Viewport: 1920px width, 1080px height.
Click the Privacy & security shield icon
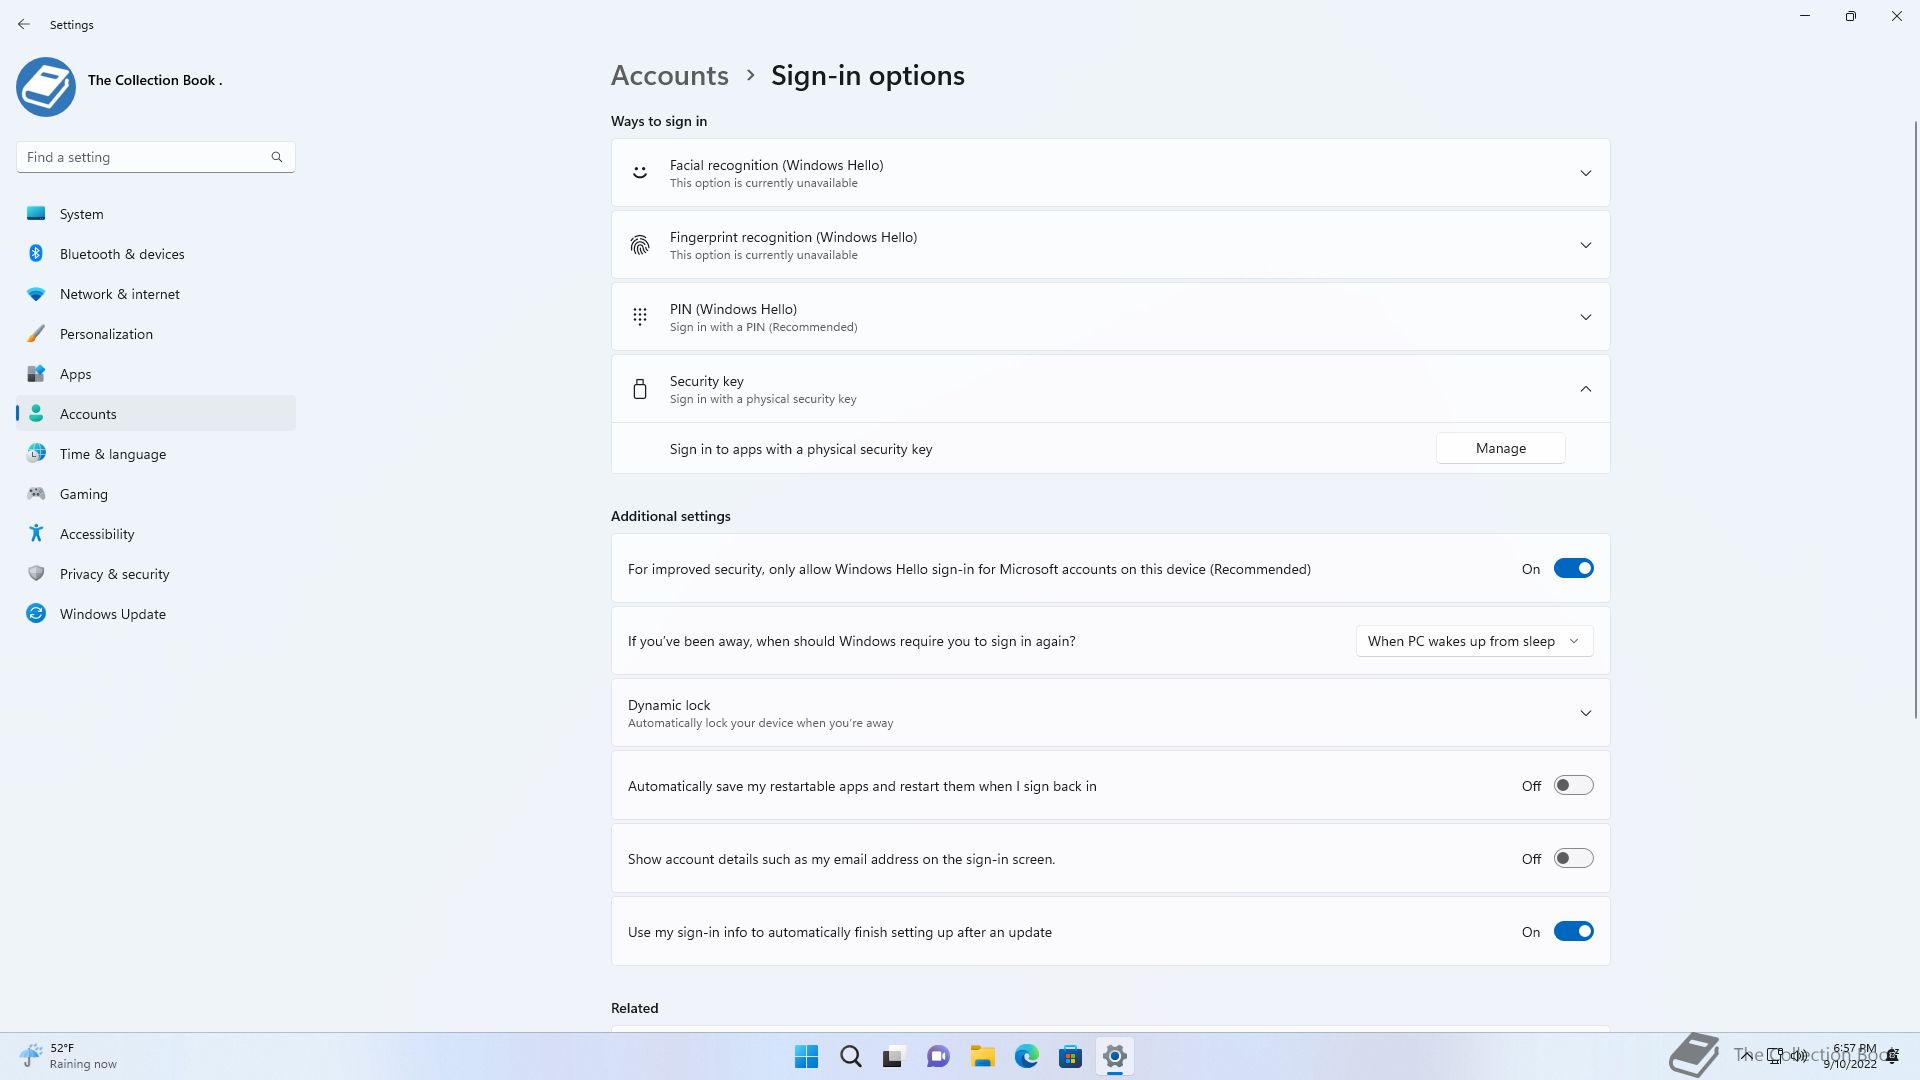(36, 574)
